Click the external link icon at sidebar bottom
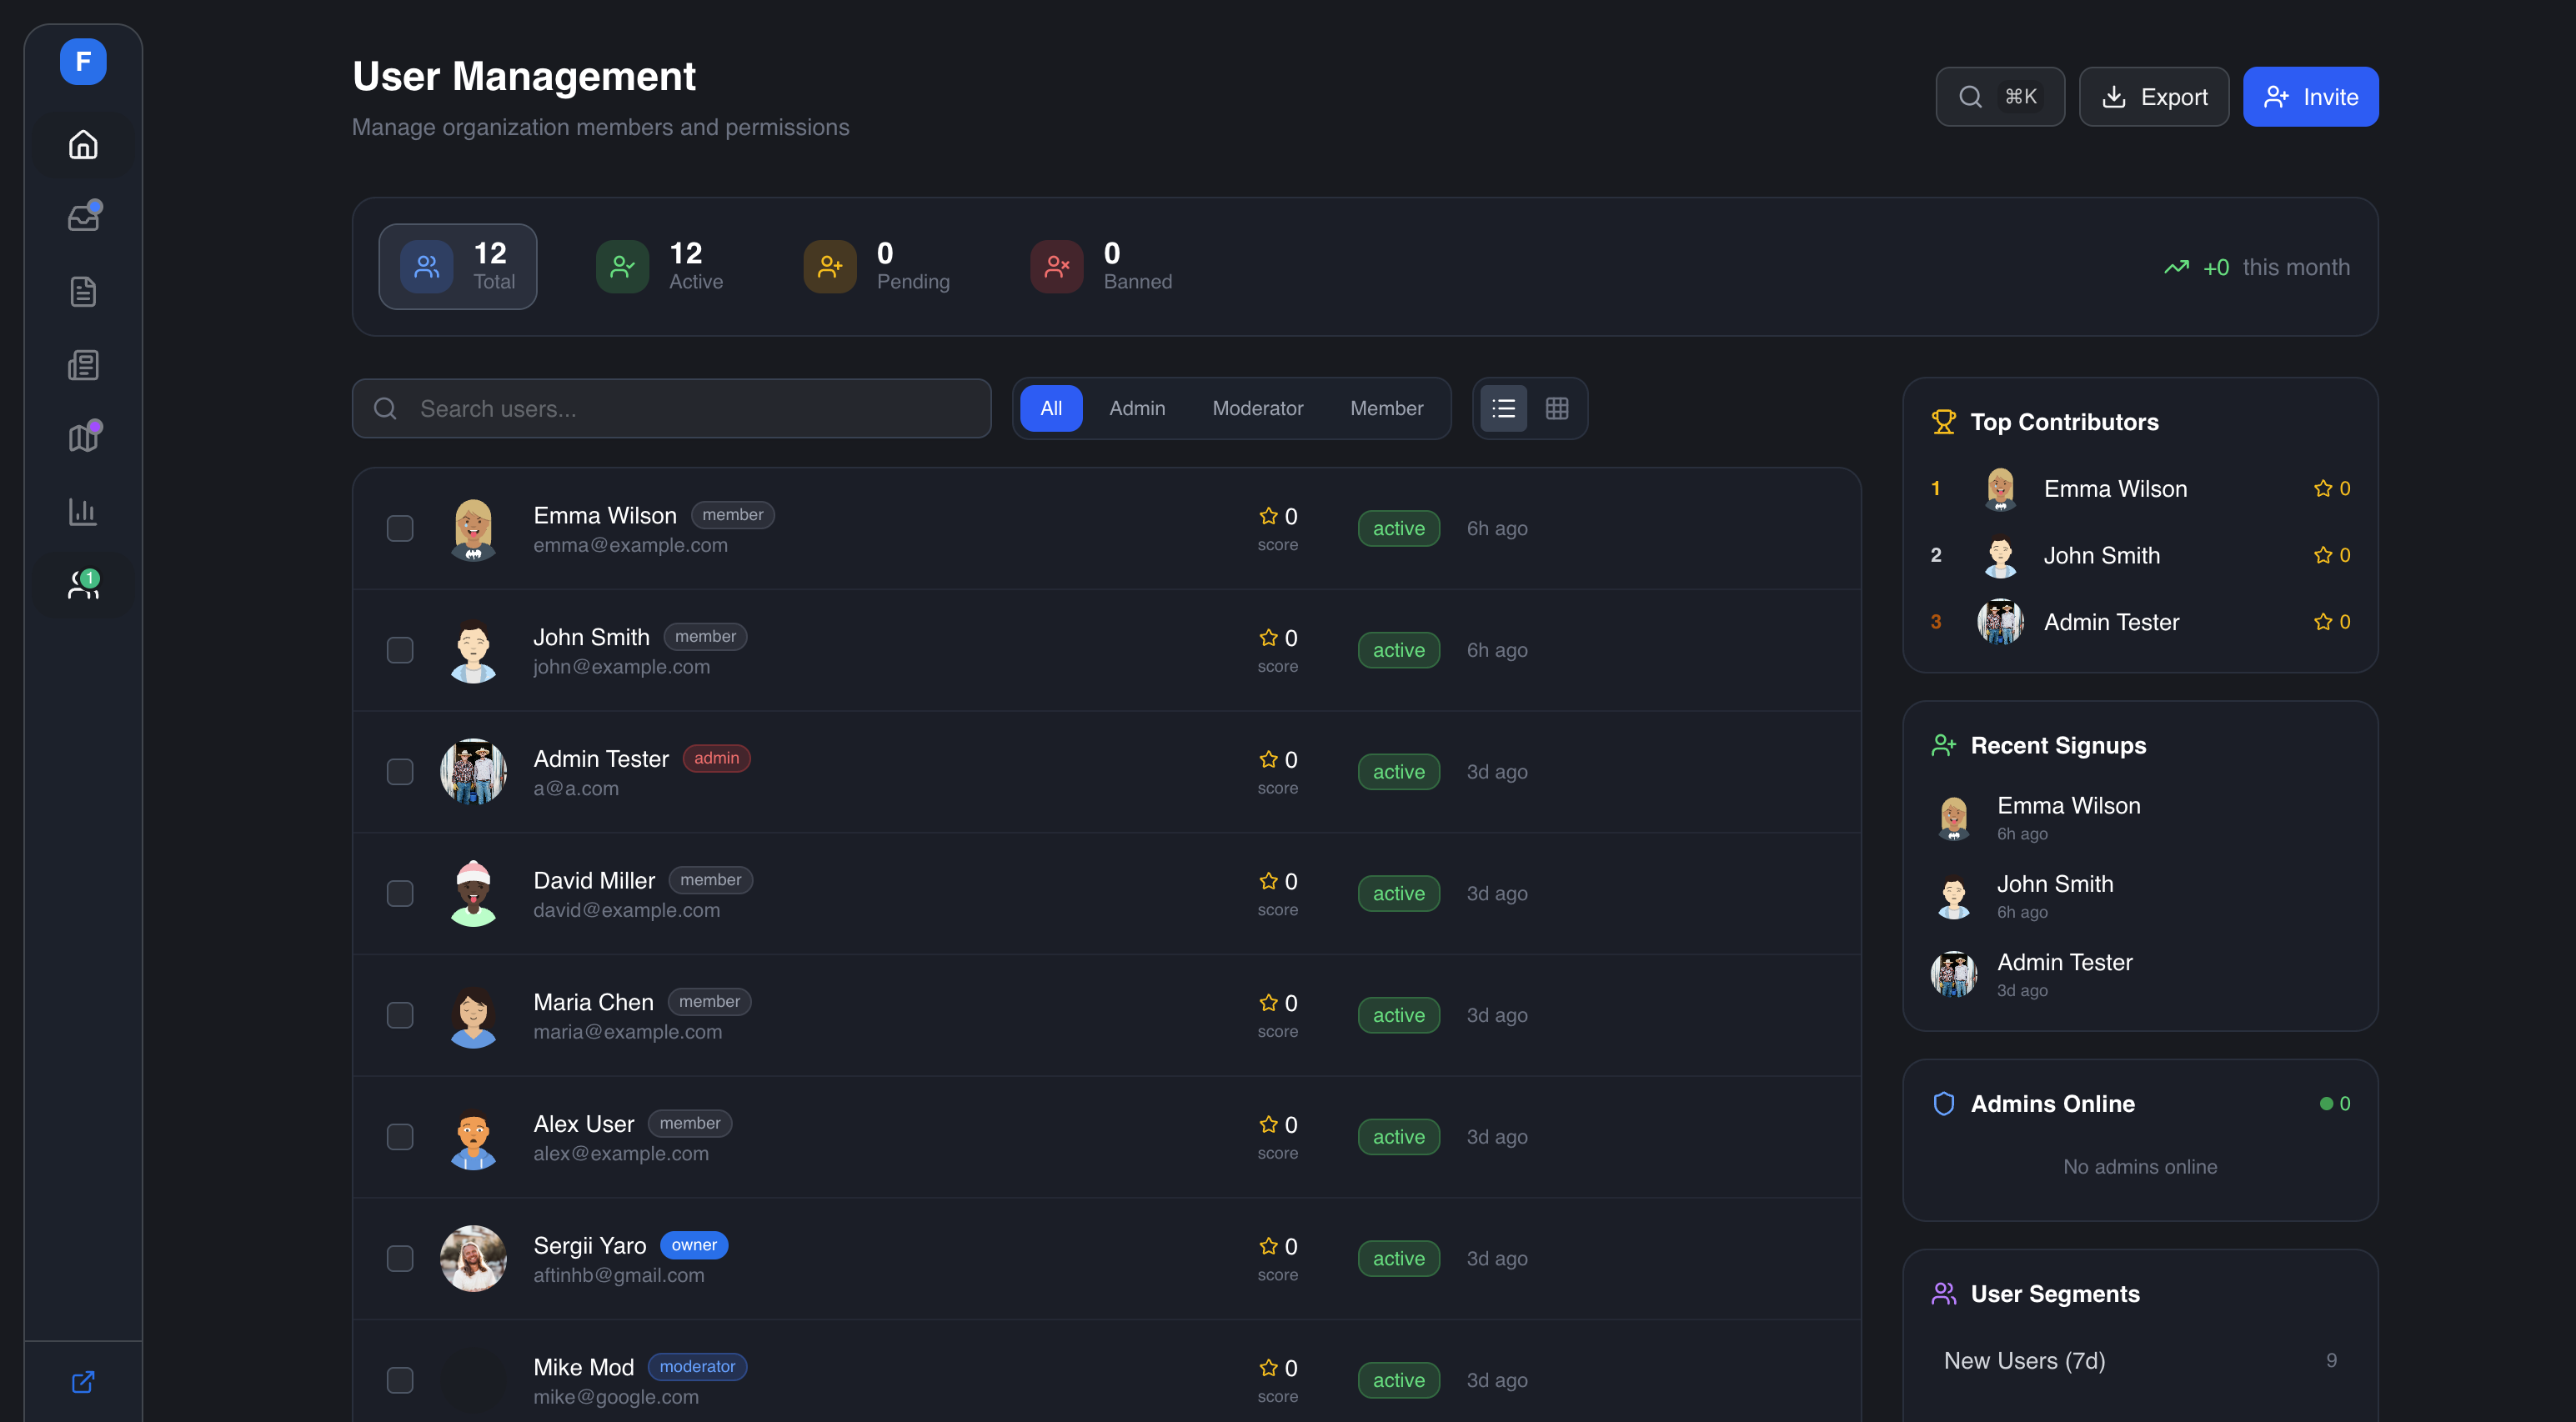Screen dimensions: 2576x1422 83,1382
